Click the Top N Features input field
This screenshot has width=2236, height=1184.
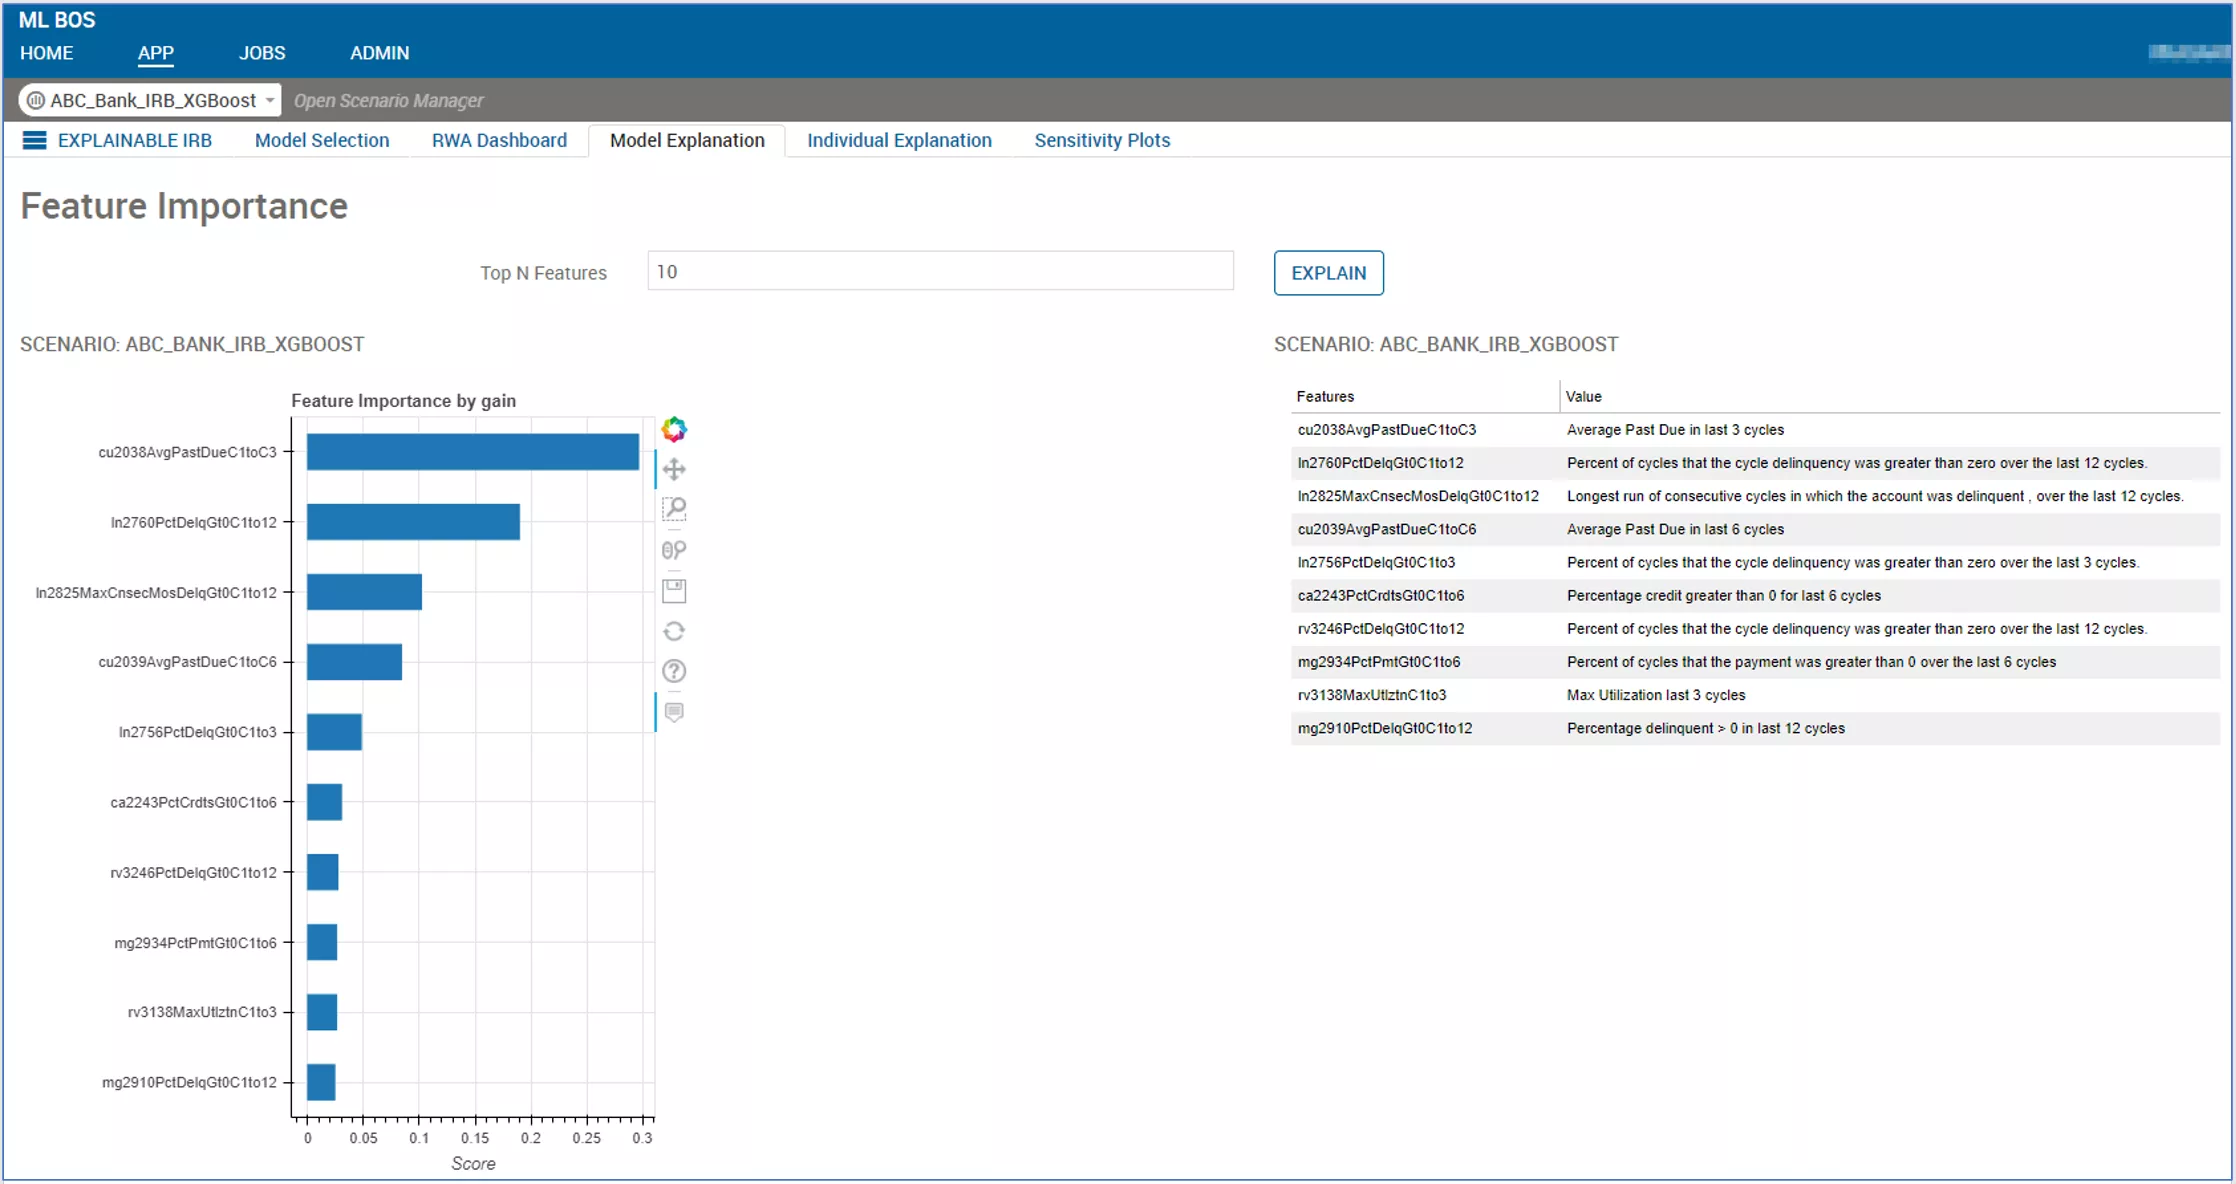[x=940, y=272]
